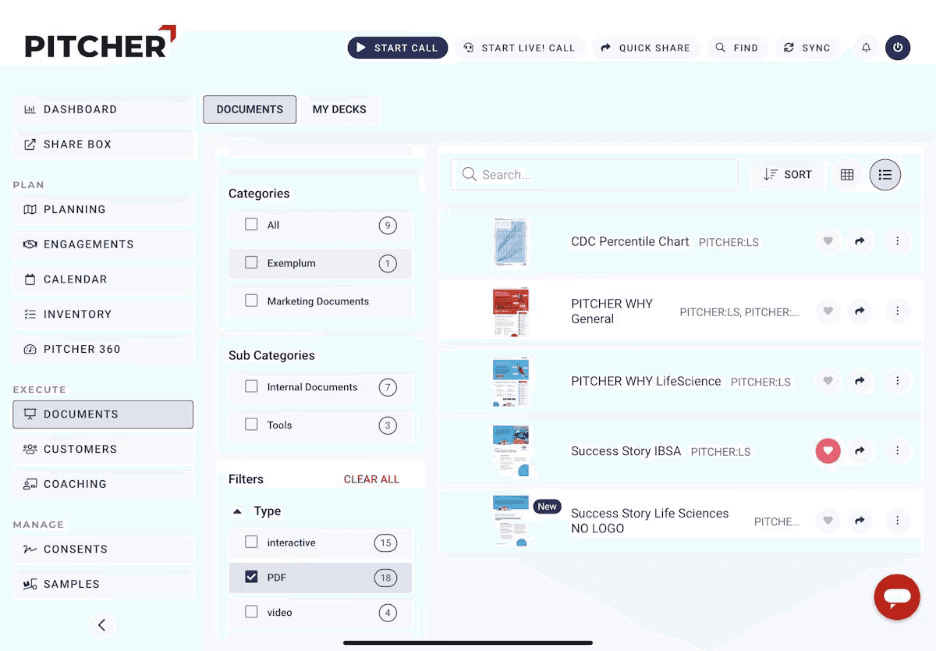Share Success Story IBSA document
936x651 pixels.
[x=860, y=451]
